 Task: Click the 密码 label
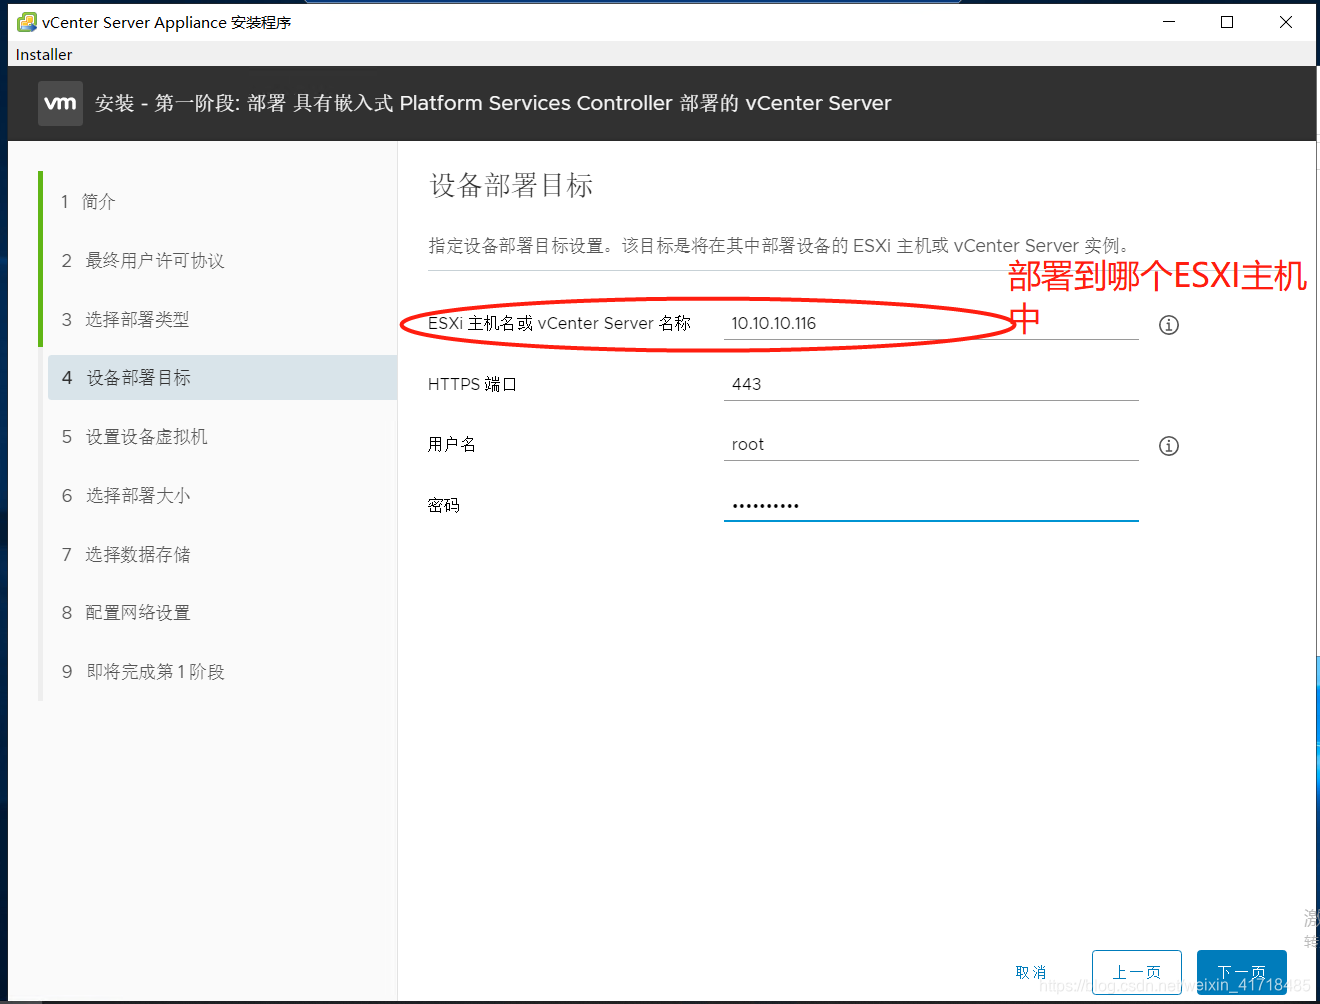click(443, 505)
